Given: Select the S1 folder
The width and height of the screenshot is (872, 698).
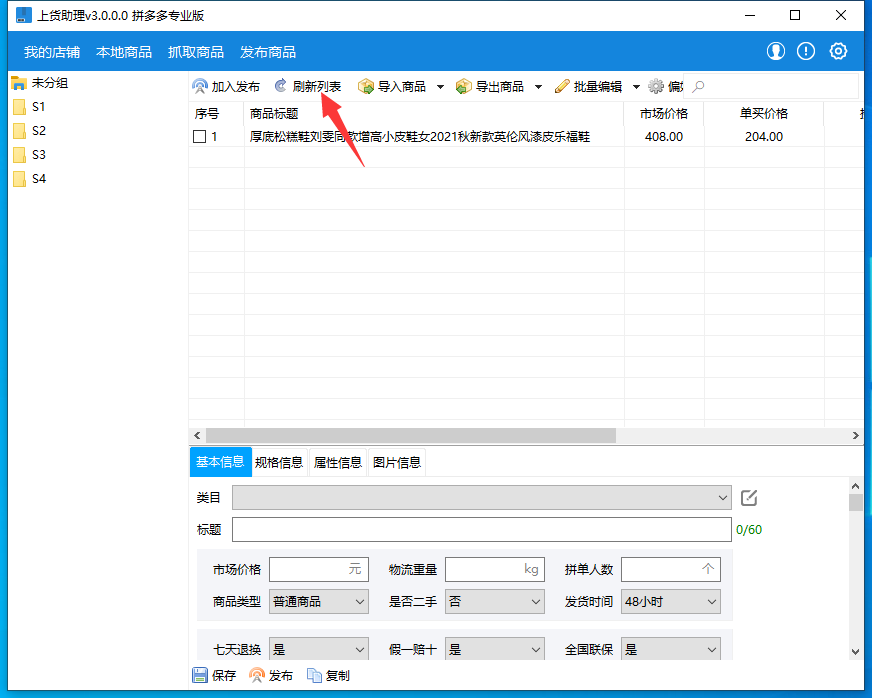Looking at the screenshot, I should (29, 107).
